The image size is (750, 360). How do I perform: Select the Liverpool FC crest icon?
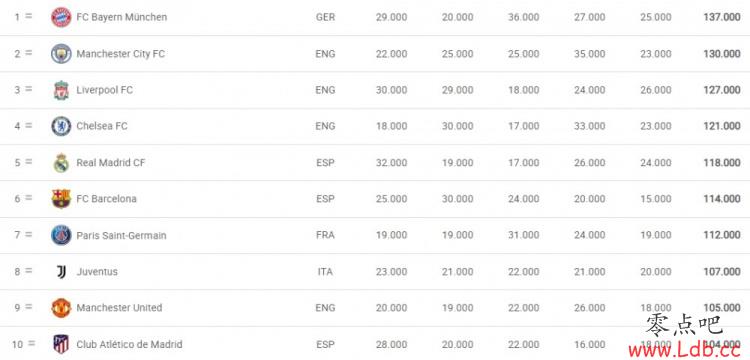point(61,90)
